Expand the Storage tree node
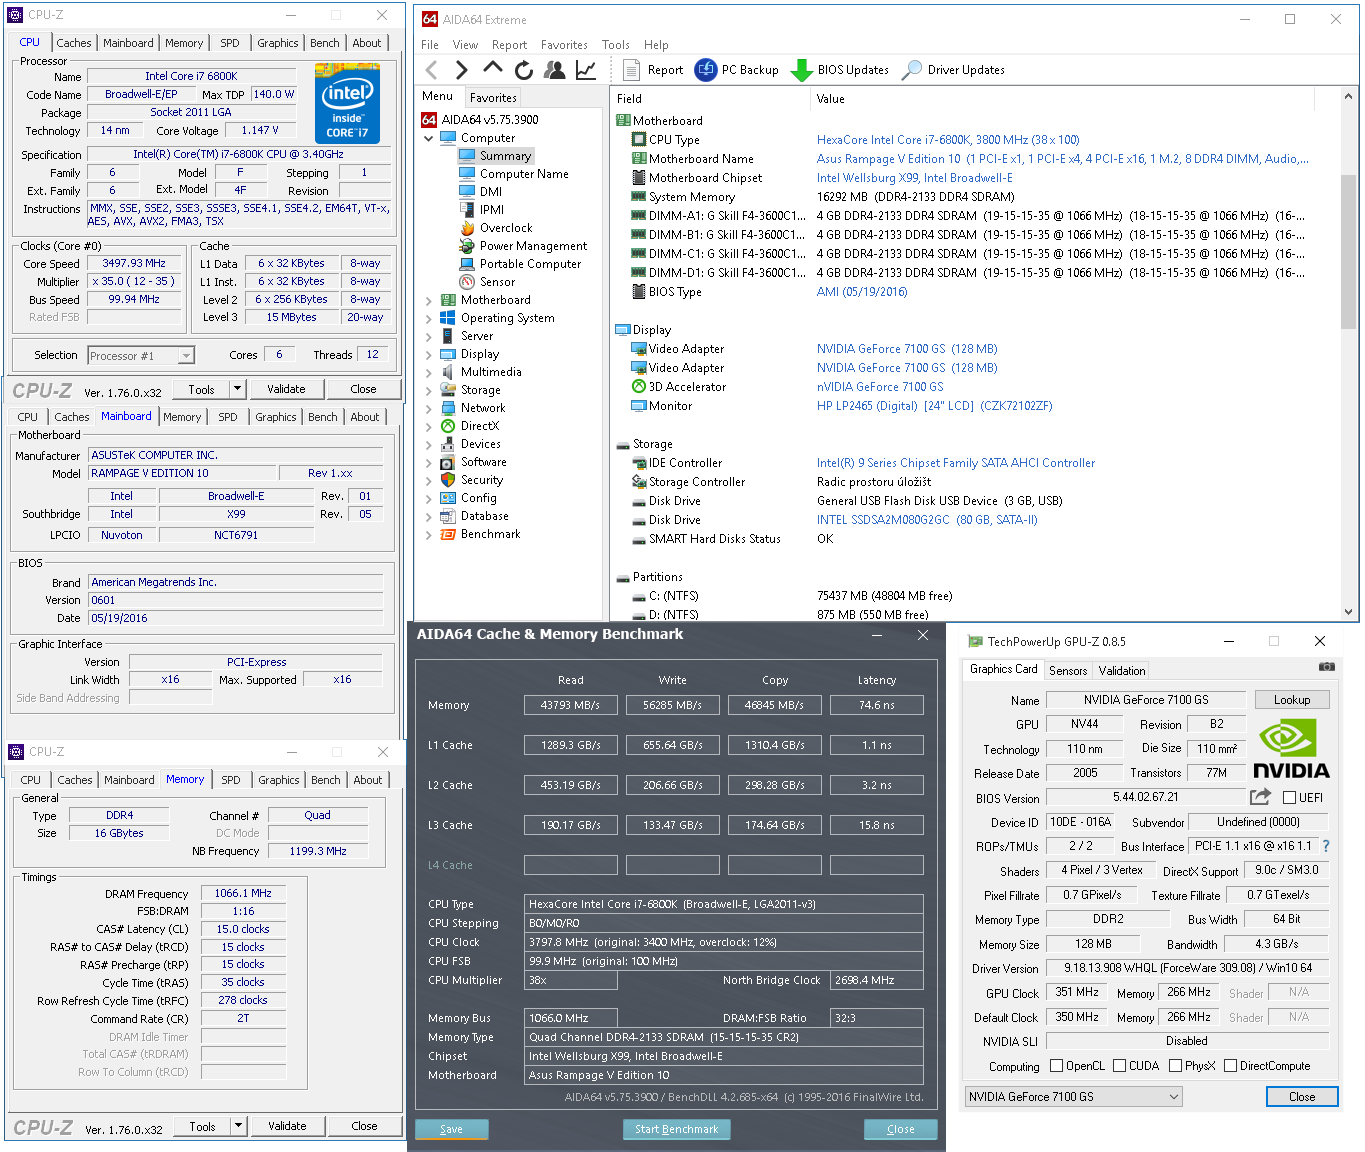This screenshot has width=1365, height=1152. click(x=429, y=391)
